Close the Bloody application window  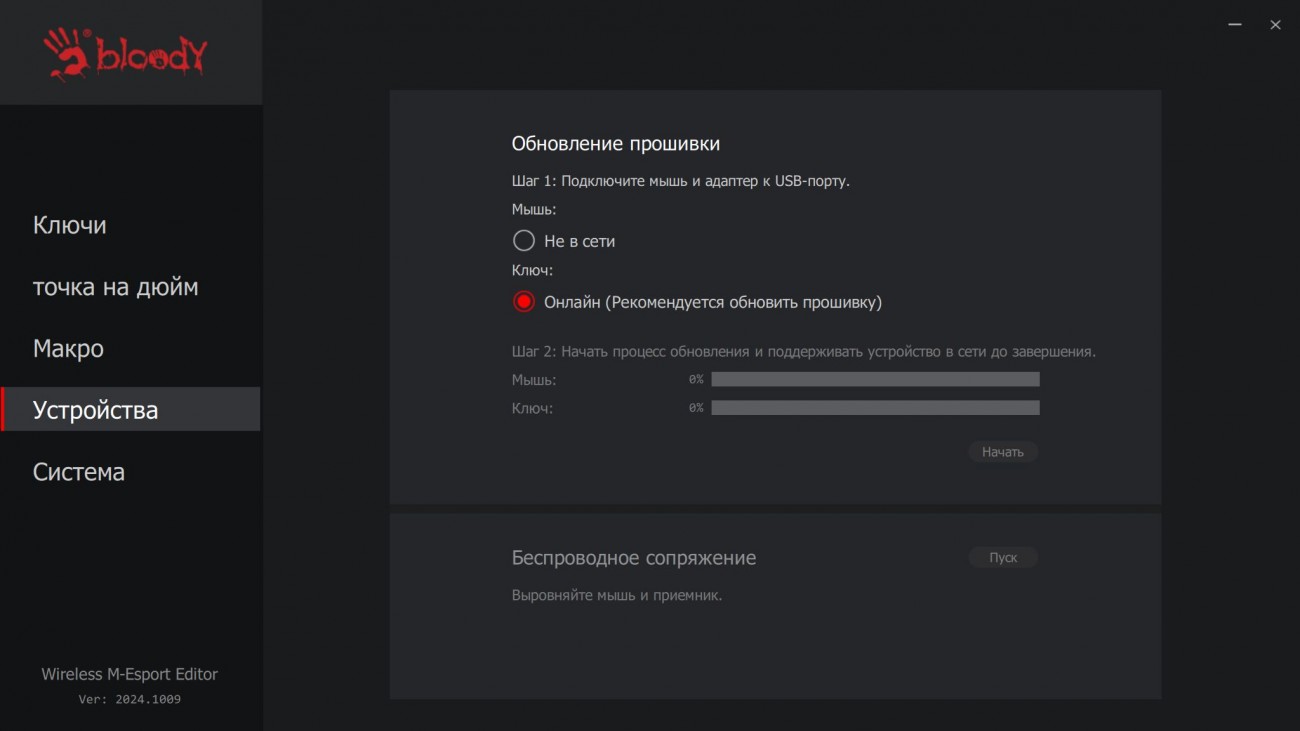click(x=1275, y=25)
